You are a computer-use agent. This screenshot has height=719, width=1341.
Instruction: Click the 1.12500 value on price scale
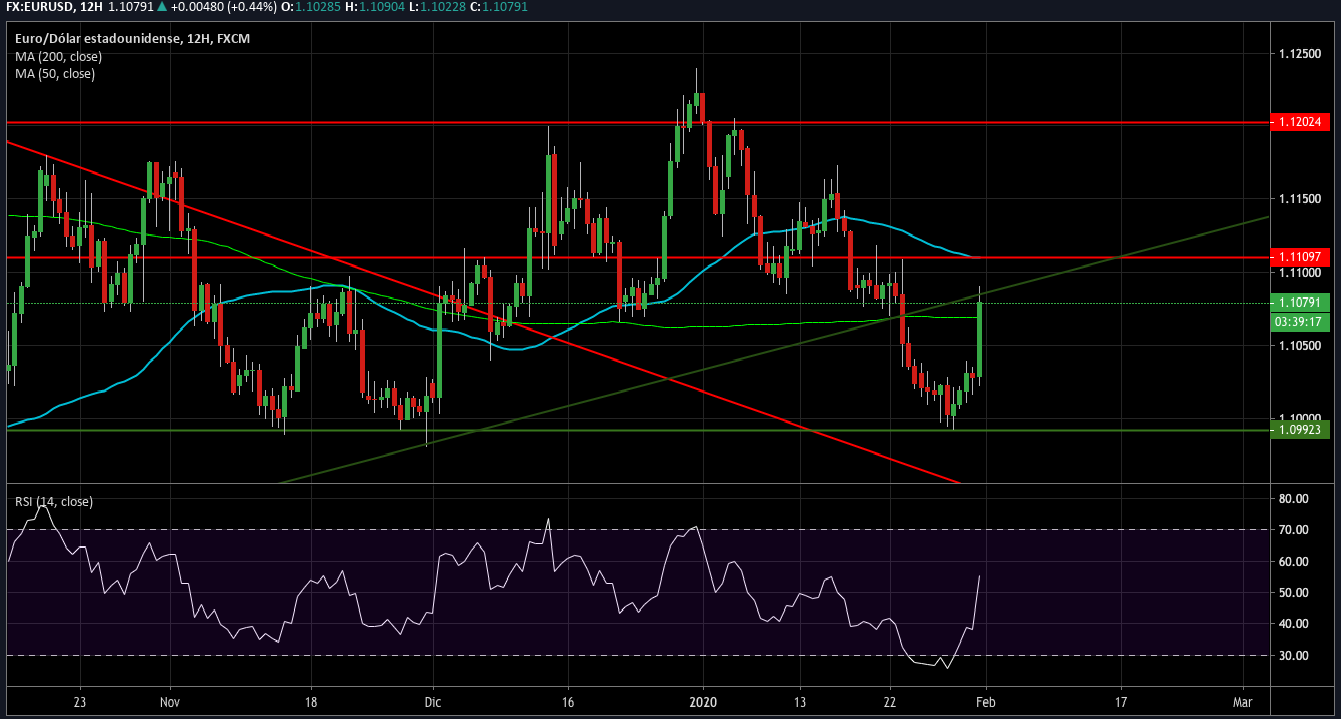click(1301, 53)
